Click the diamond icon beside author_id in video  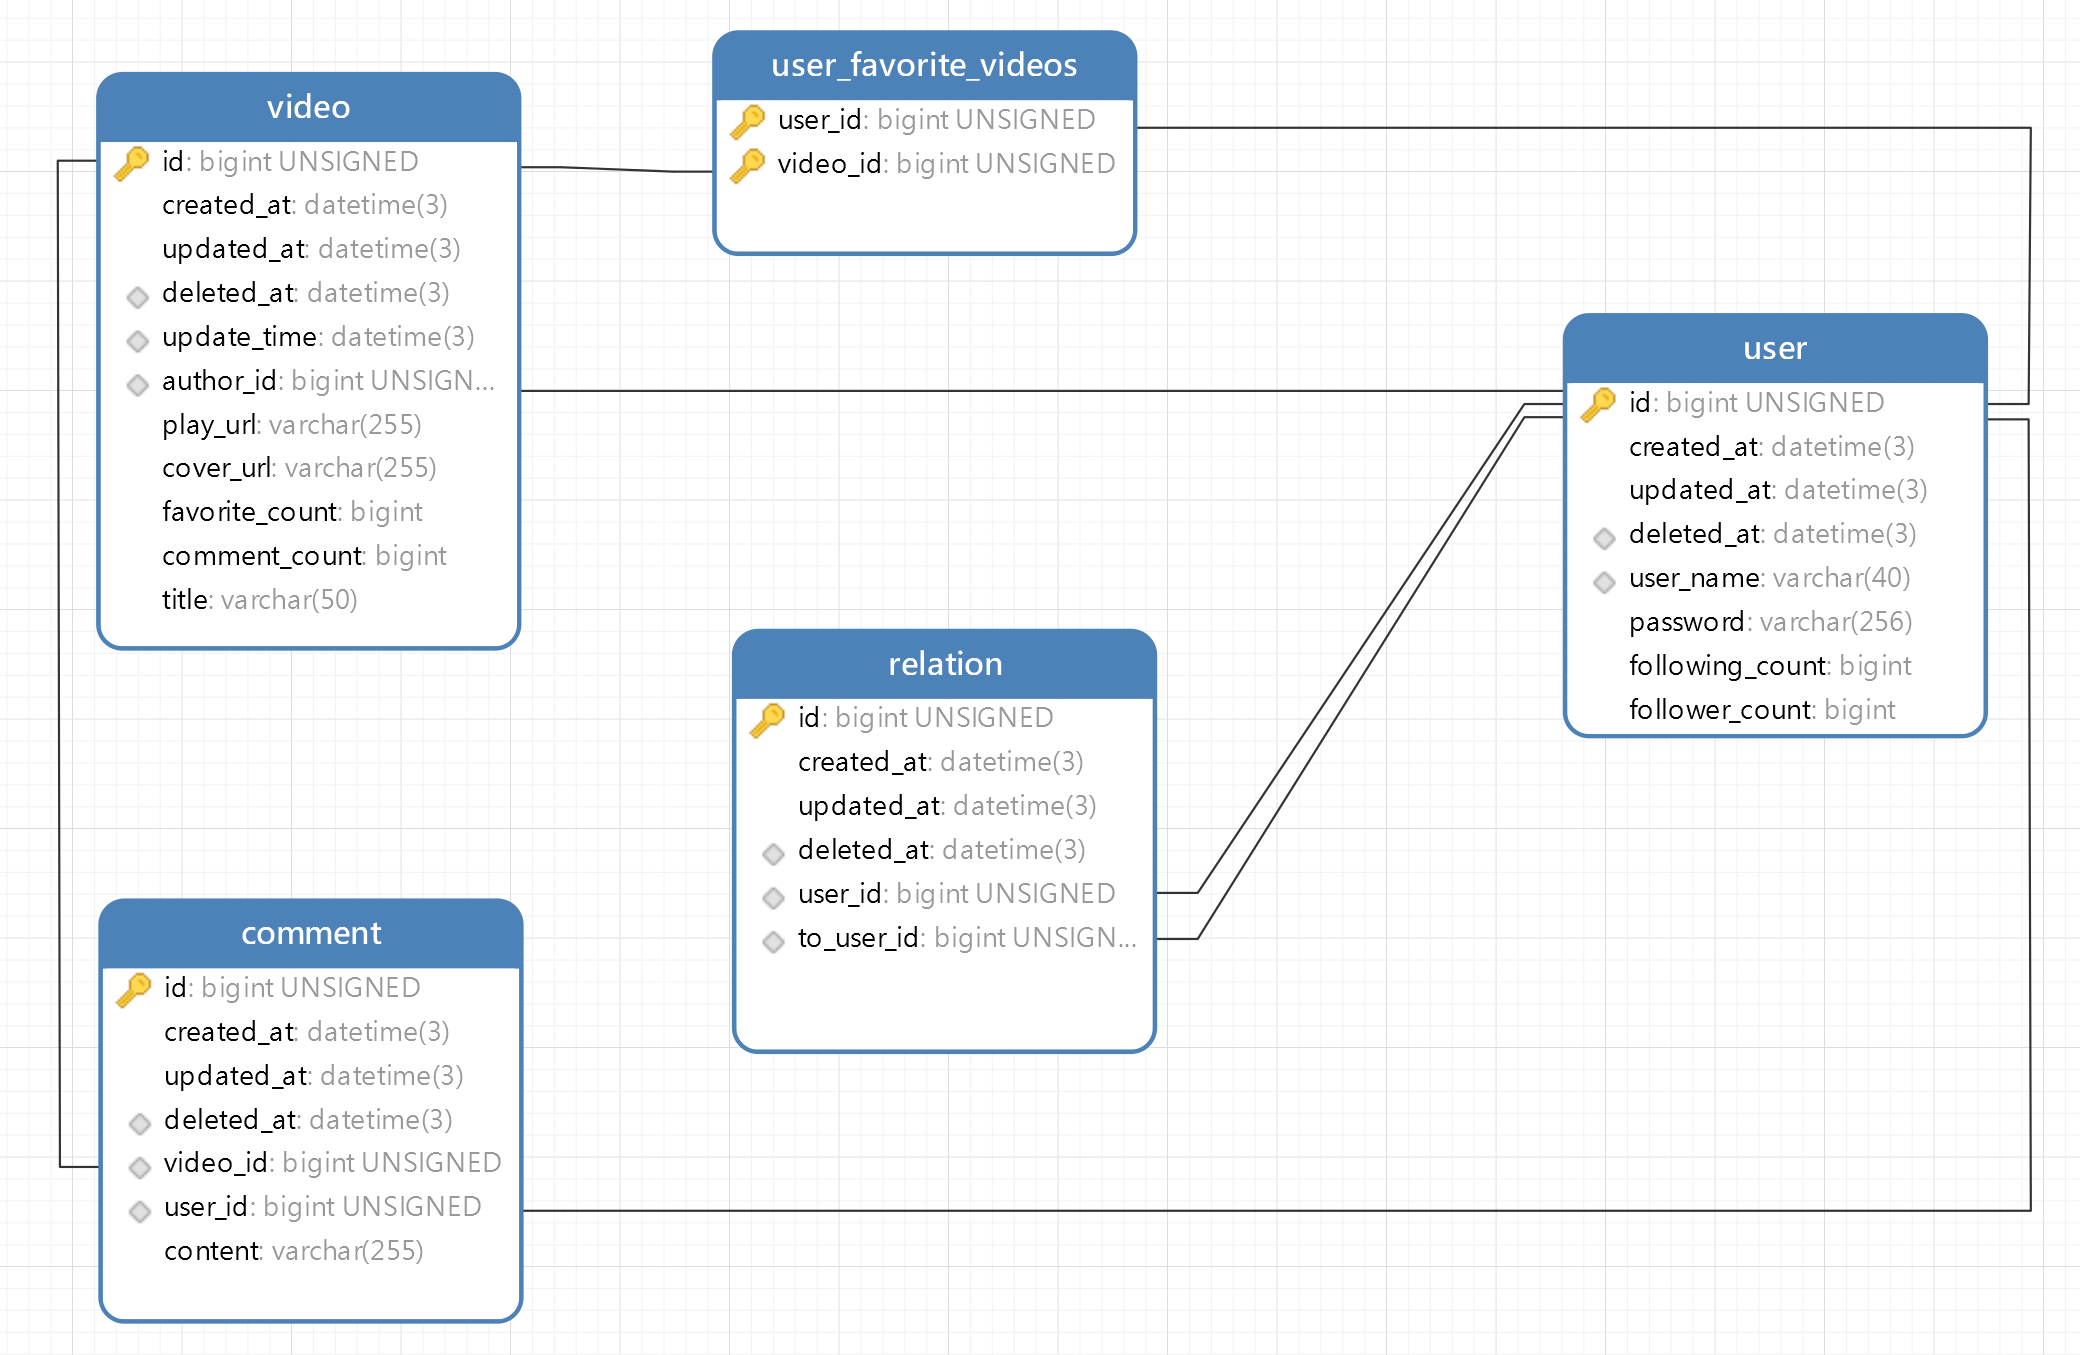tap(138, 384)
